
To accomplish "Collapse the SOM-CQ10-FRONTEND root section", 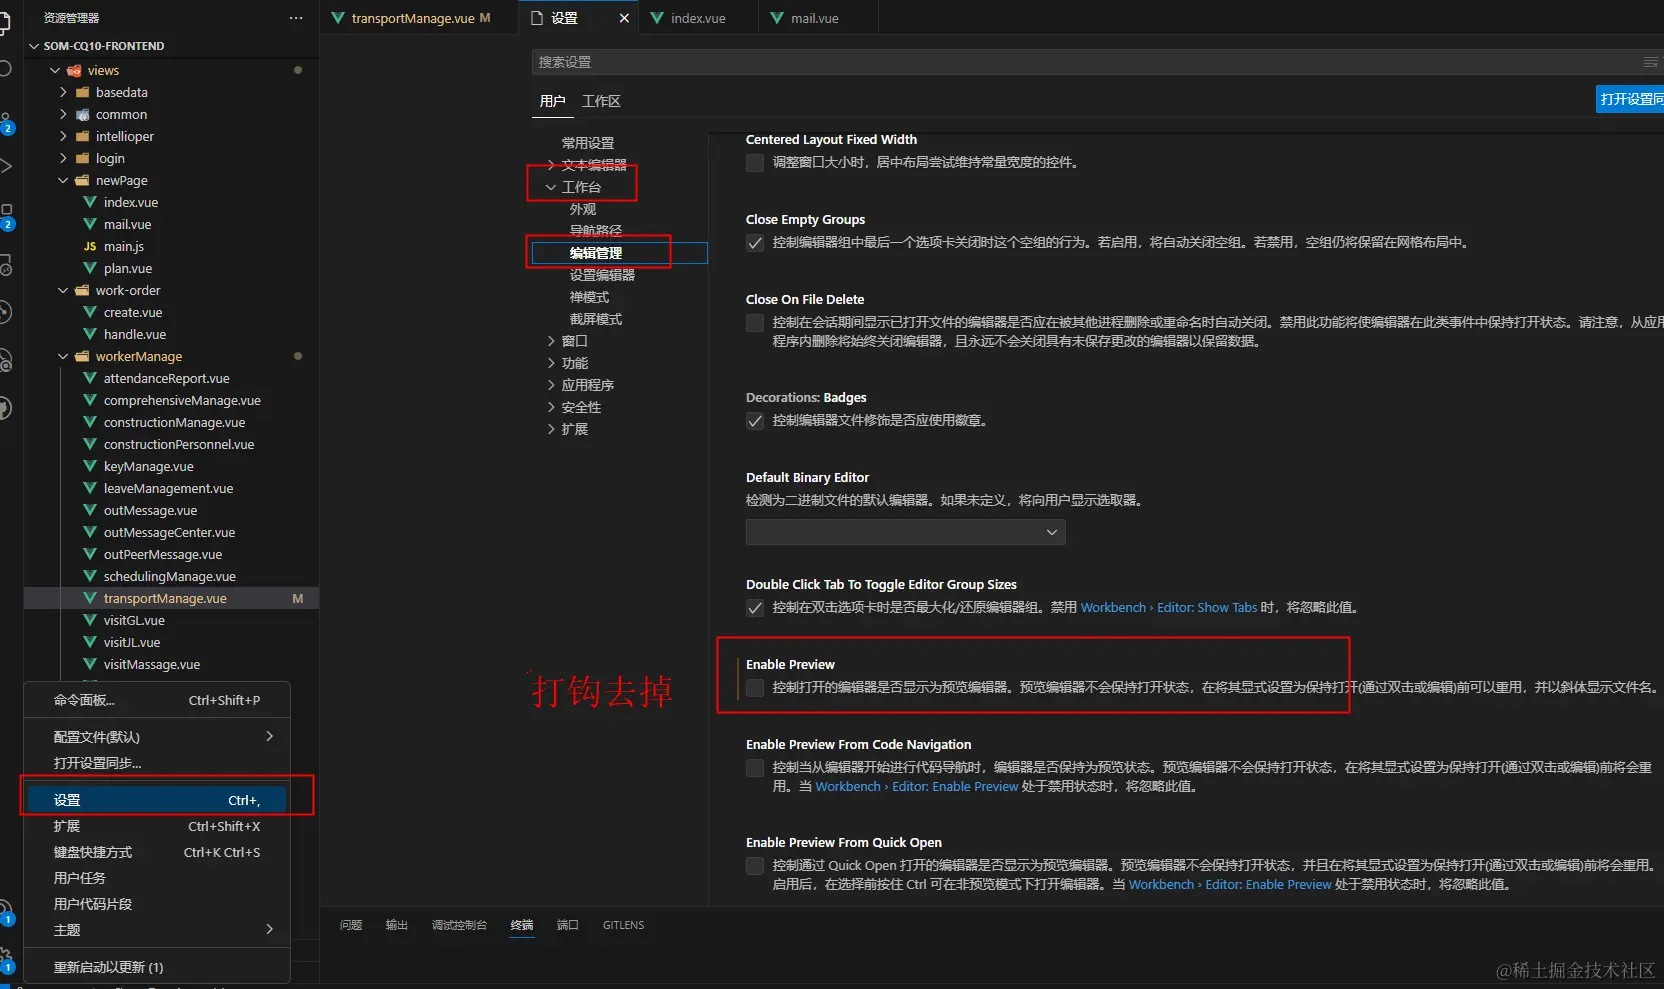I will coord(34,46).
